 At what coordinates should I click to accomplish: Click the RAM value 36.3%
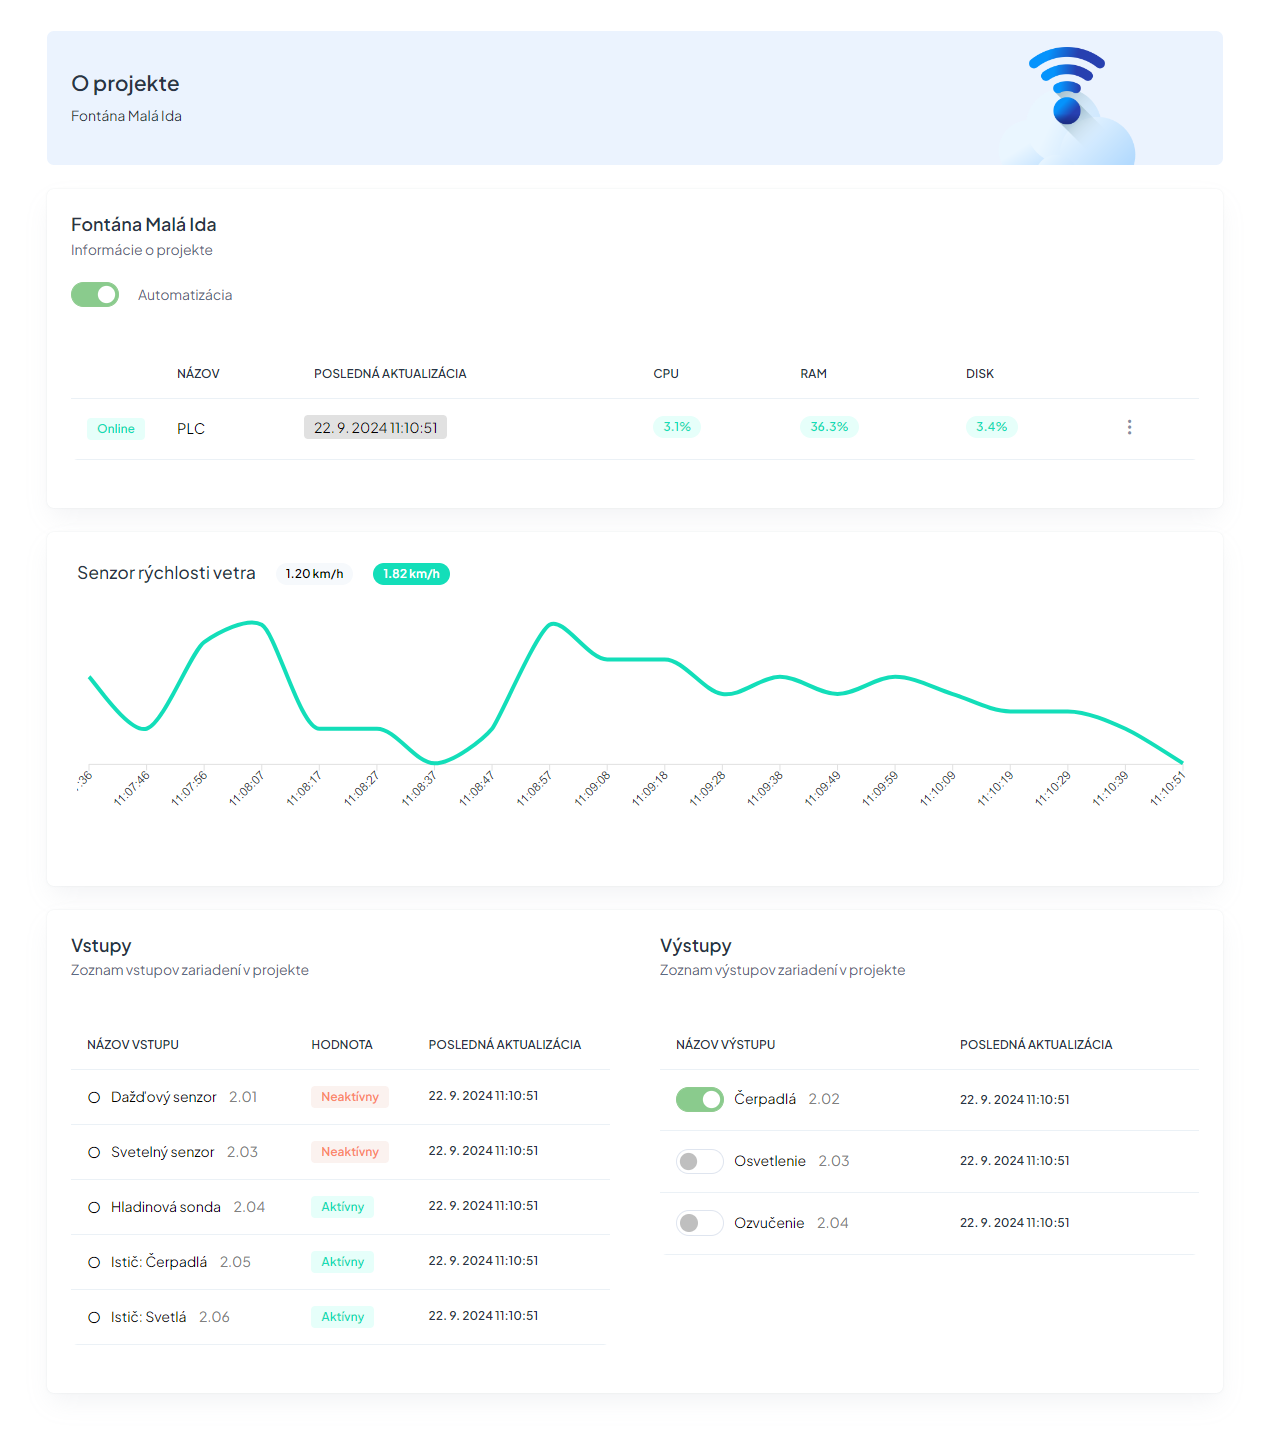click(829, 427)
